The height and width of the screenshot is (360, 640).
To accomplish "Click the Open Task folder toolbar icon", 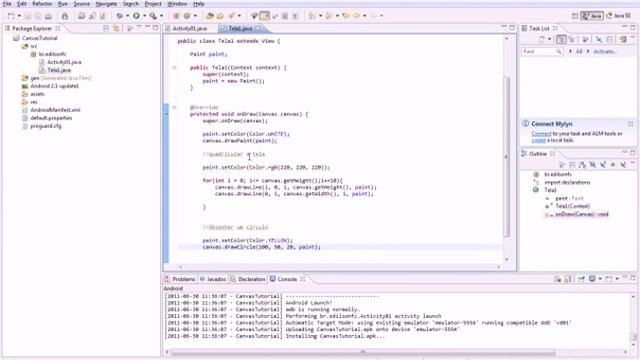I will point(220,16).
